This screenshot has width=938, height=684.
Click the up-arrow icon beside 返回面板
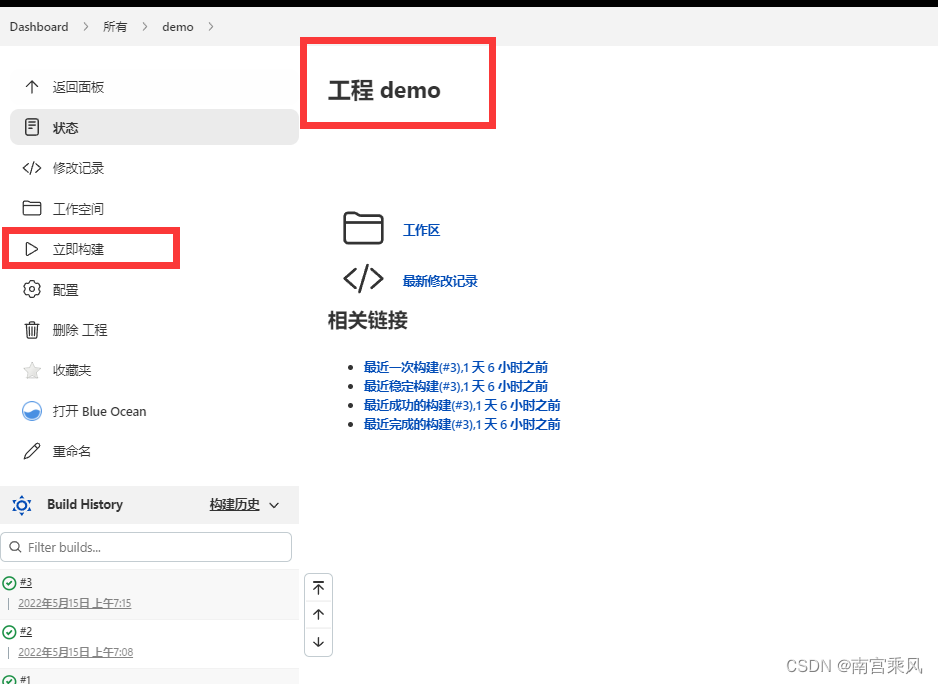[32, 87]
